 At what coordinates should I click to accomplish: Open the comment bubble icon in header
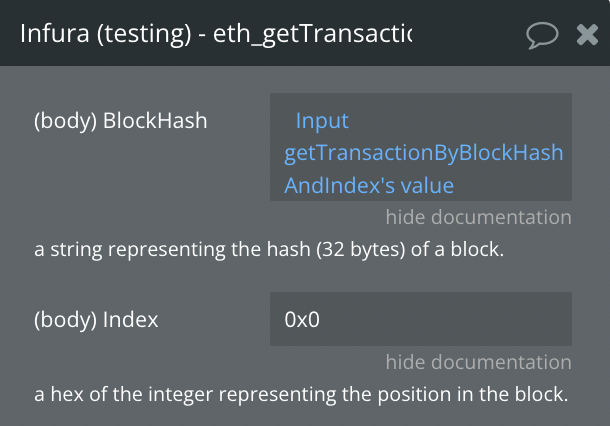click(542, 35)
